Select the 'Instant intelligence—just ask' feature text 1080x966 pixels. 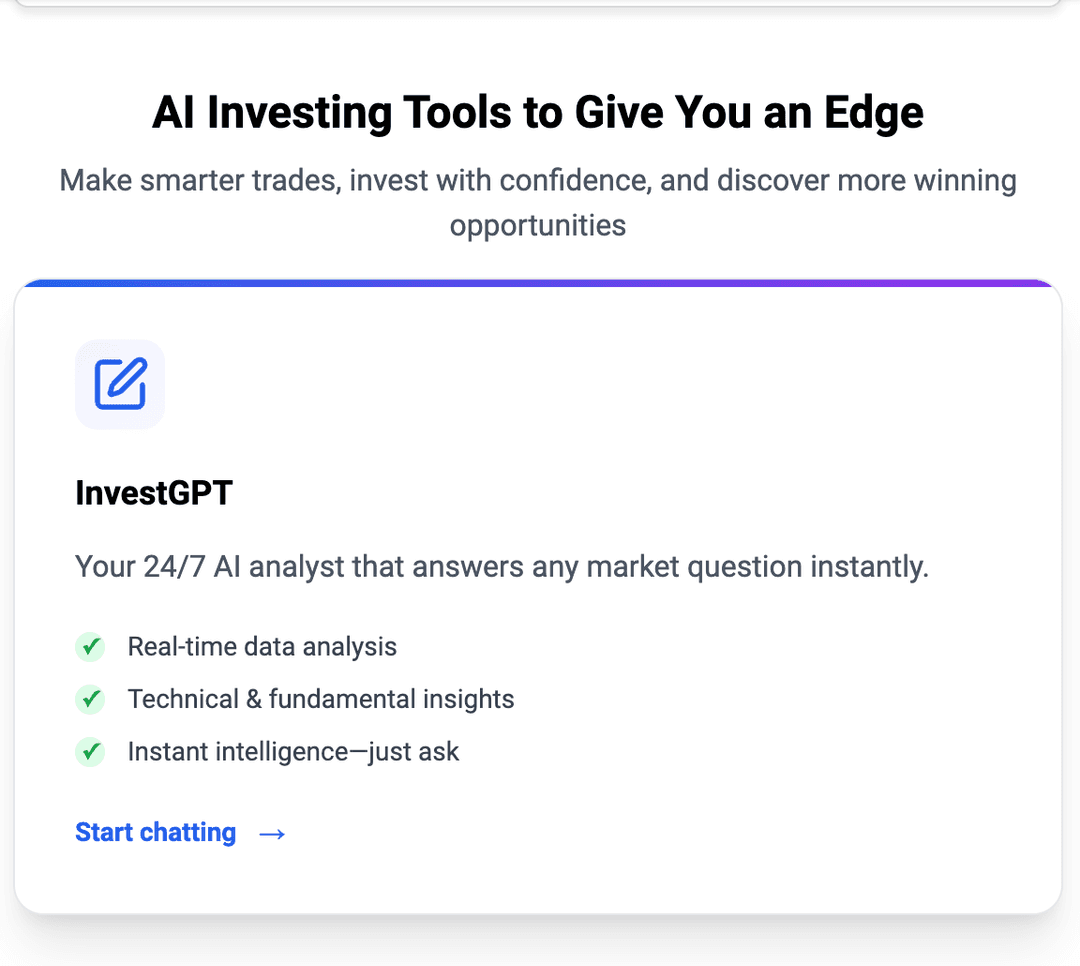293,751
